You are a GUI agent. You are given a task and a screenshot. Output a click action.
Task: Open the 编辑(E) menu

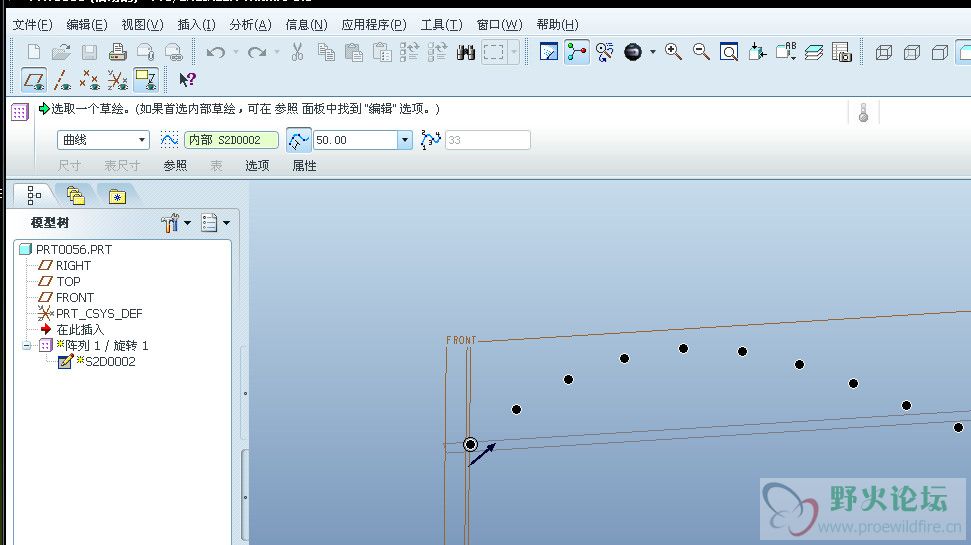click(x=87, y=25)
